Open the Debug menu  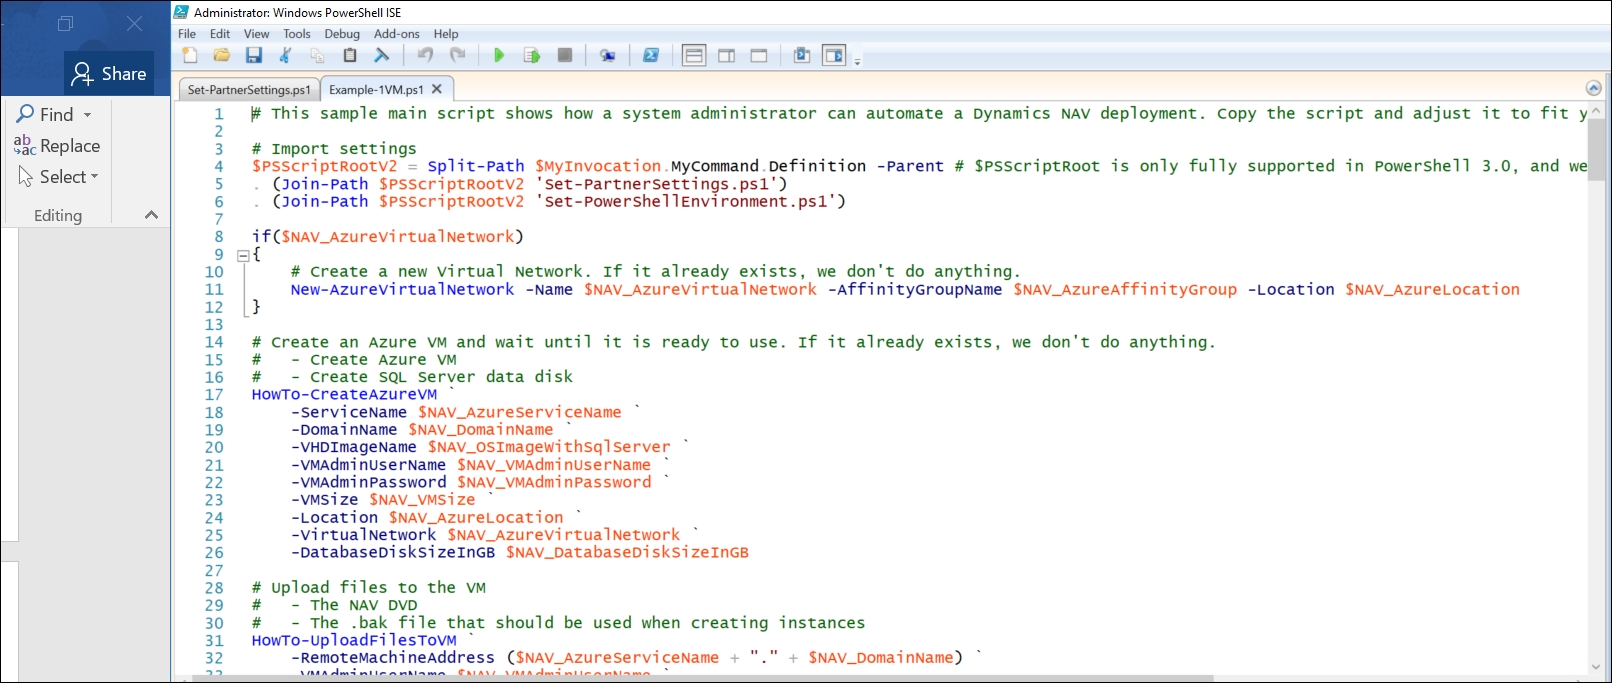click(342, 34)
